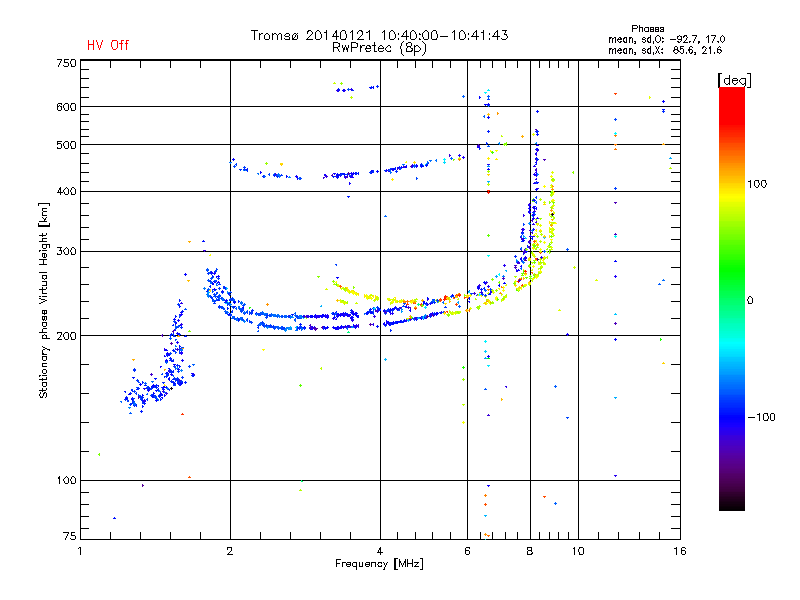
Task: Click the subtitle 'RwPretec (8p)'
Action: point(379,48)
